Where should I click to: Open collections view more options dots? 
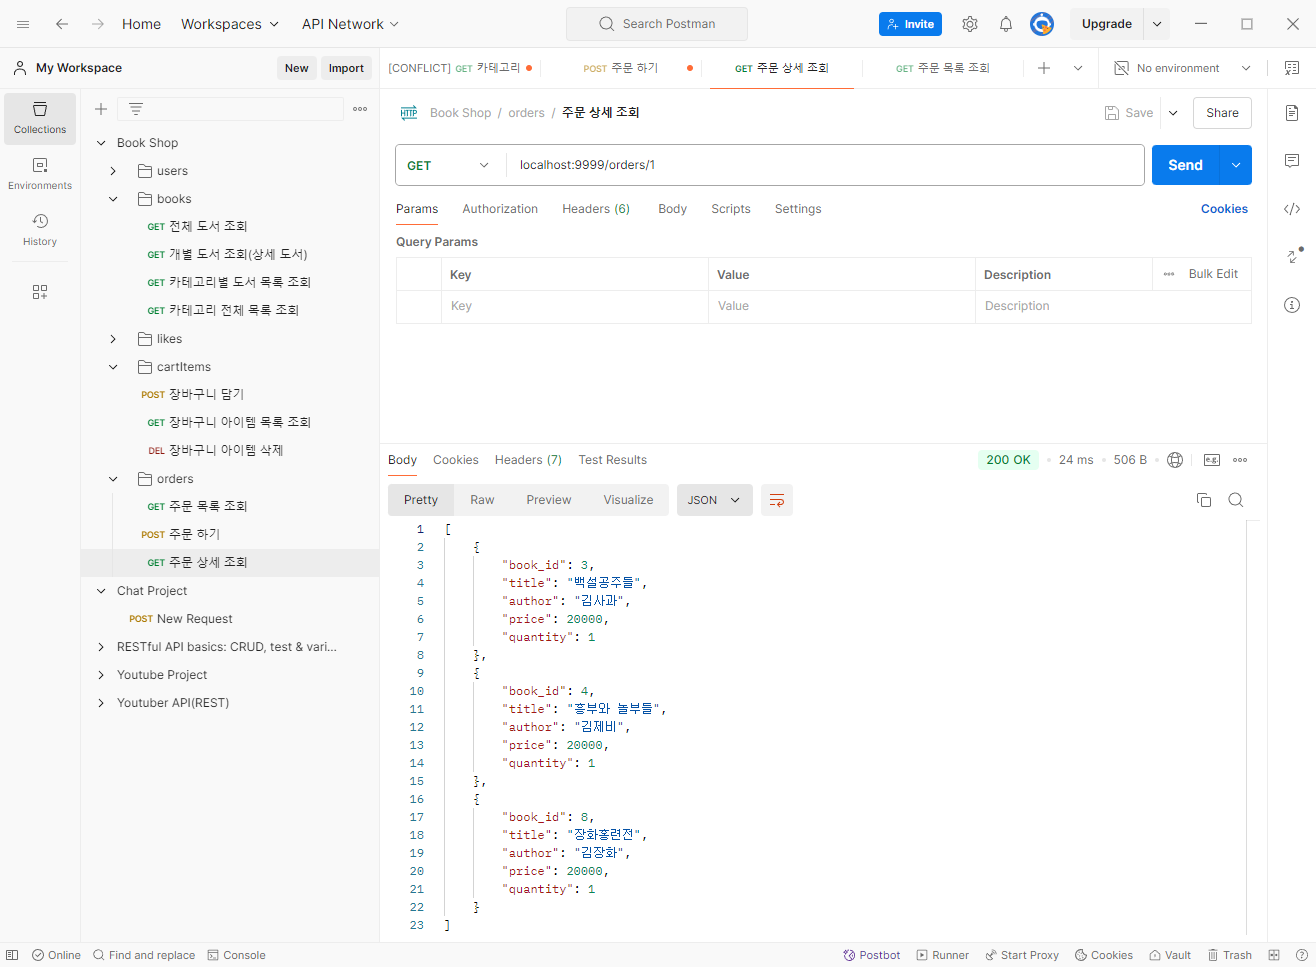(x=360, y=109)
